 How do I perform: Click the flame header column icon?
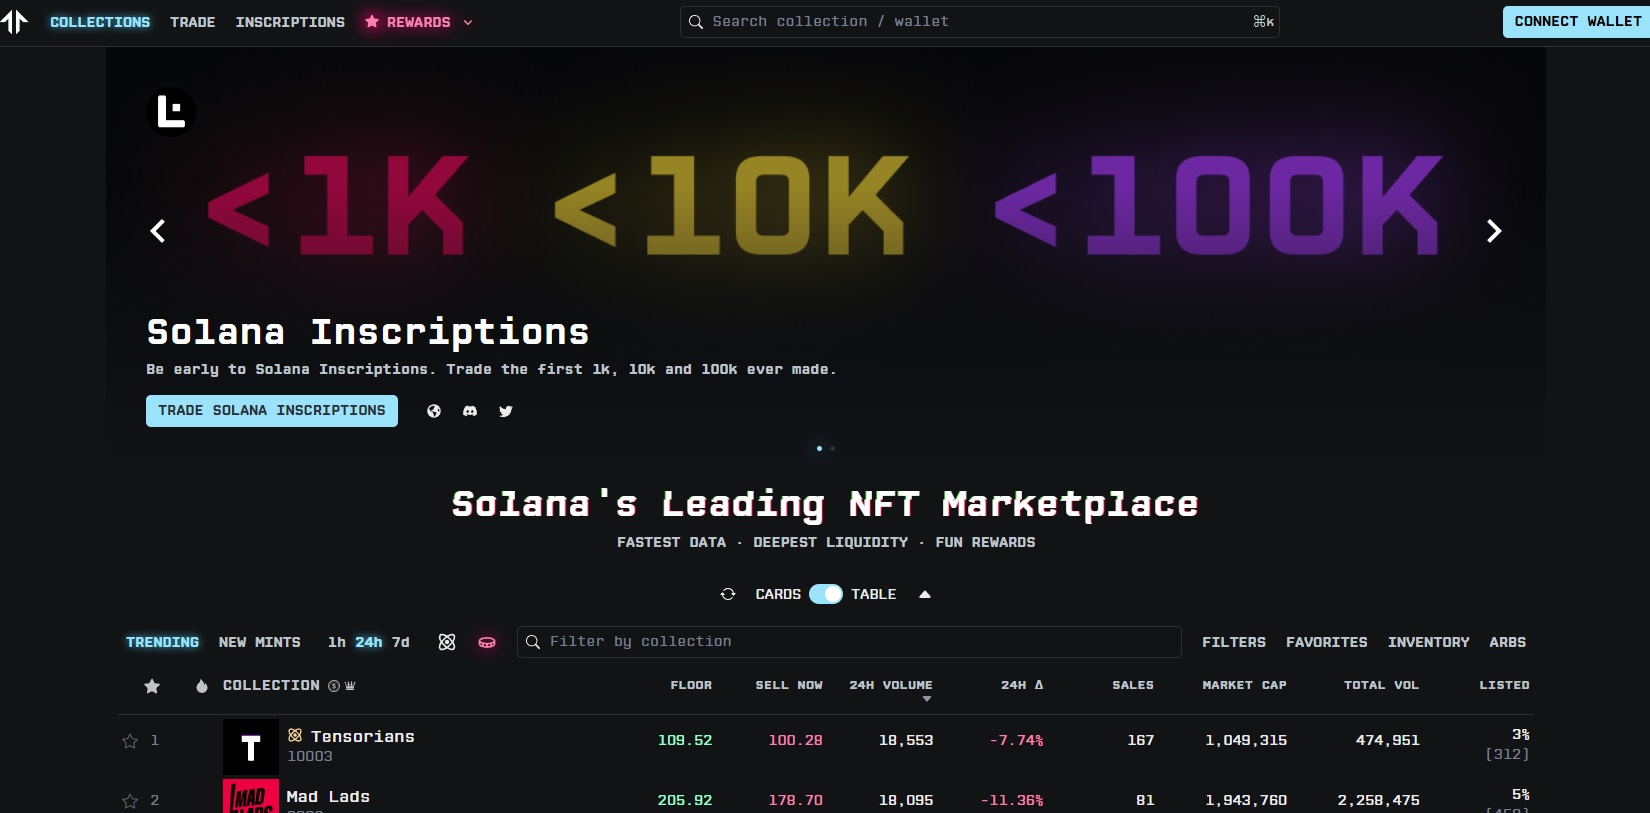[x=202, y=686]
